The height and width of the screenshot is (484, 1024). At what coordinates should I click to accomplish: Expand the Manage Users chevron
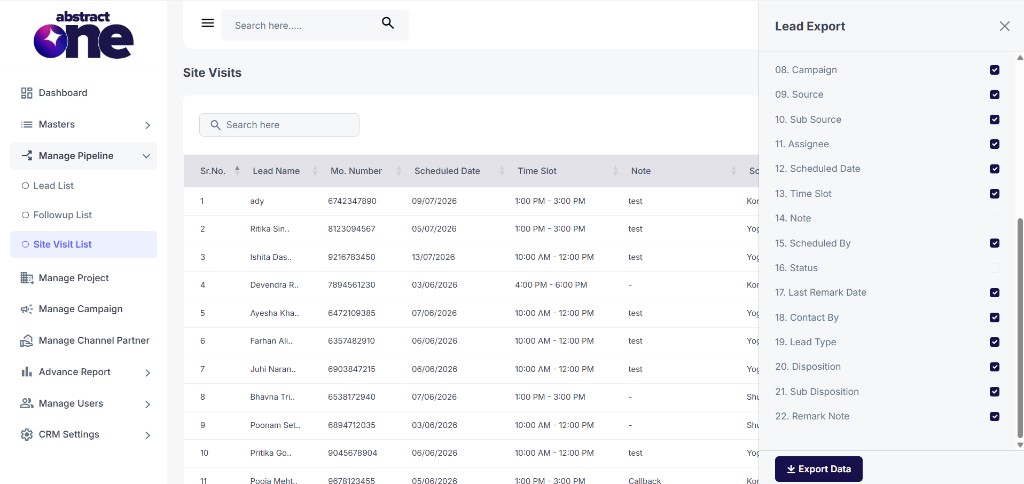point(148,404)
